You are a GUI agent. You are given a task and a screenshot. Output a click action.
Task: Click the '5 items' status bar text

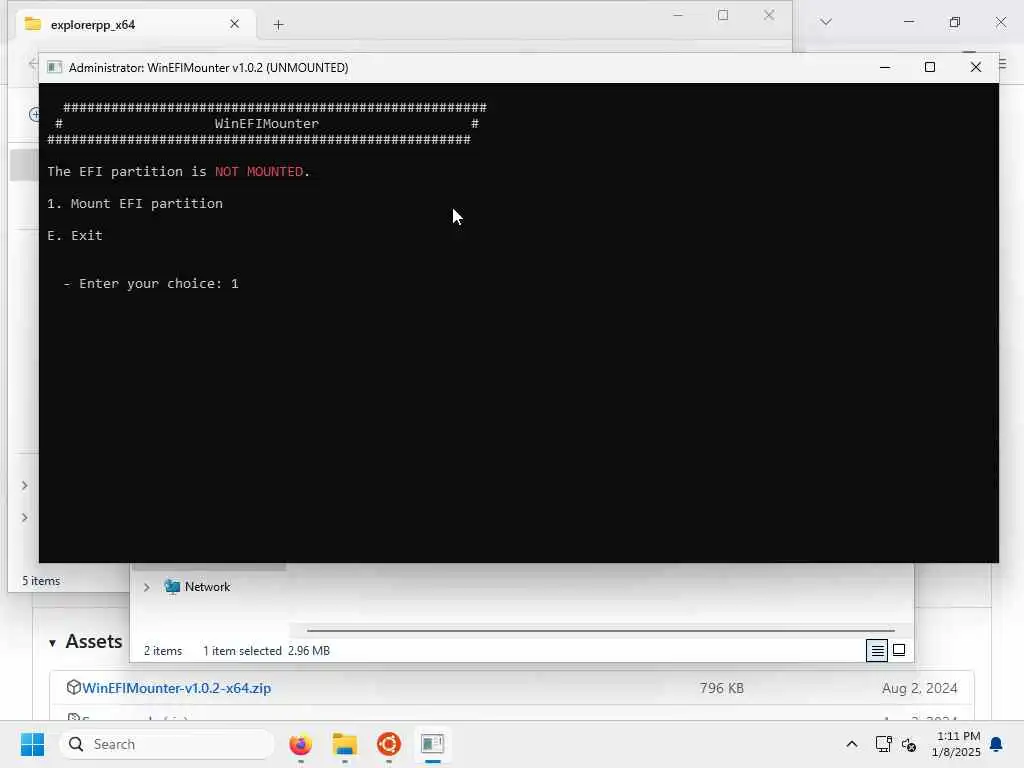41,581
